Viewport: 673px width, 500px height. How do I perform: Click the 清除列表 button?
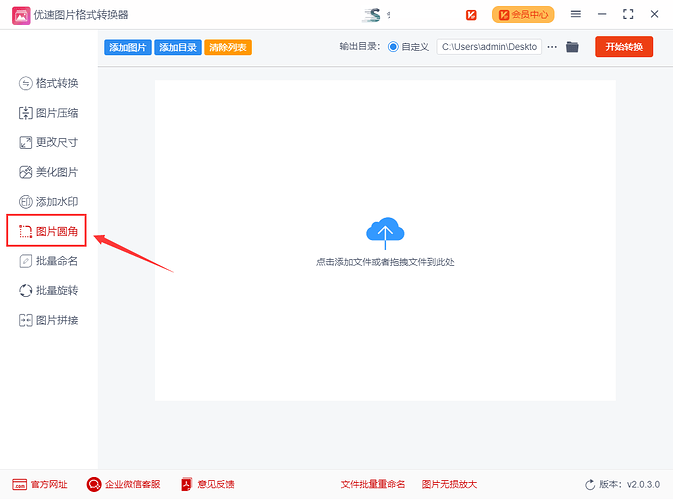pyautogui.click(x=228, y=47)
